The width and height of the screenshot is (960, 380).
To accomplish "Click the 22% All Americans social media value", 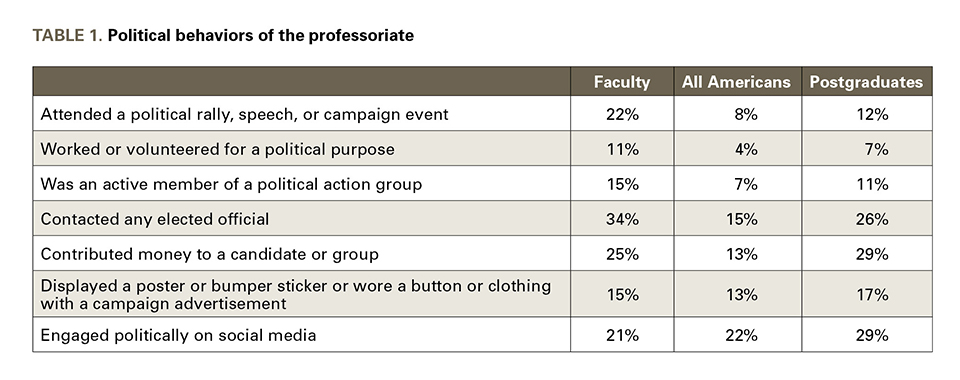I will tap(741, 335).
